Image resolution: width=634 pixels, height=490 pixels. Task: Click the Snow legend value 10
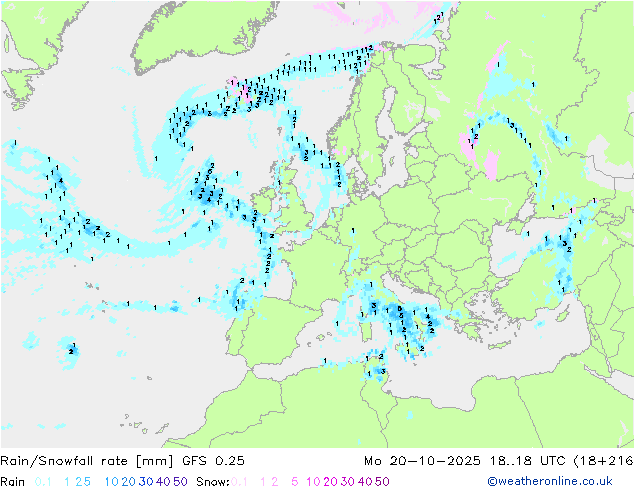click(313, 482)
